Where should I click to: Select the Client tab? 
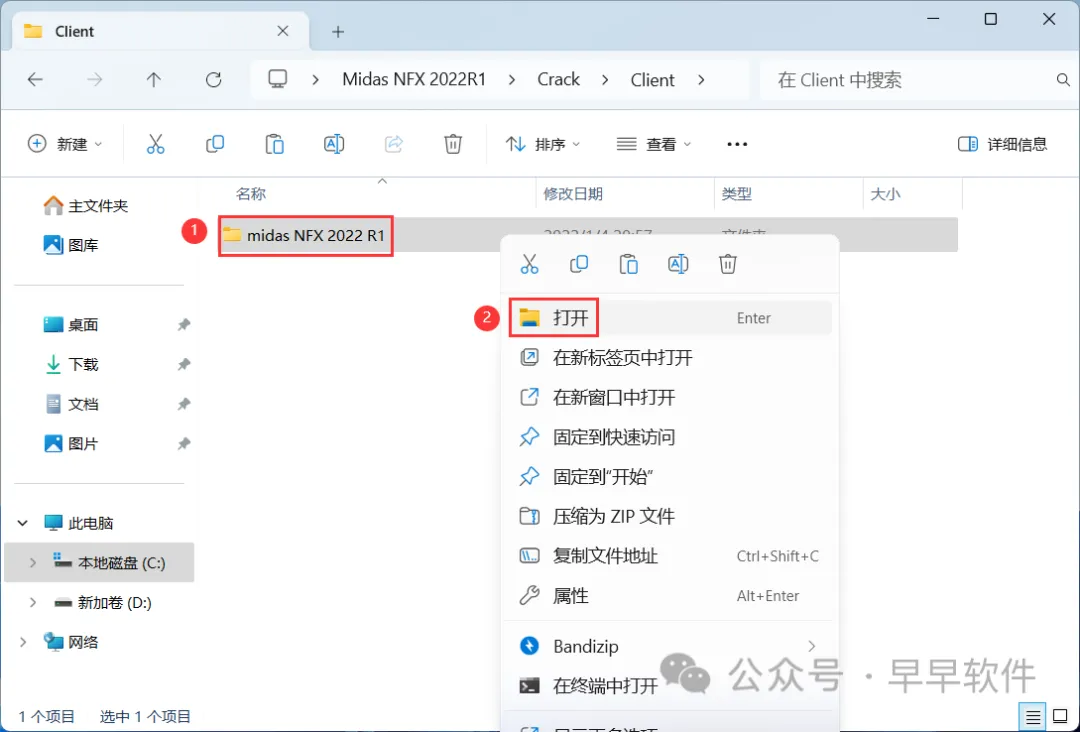161,31
